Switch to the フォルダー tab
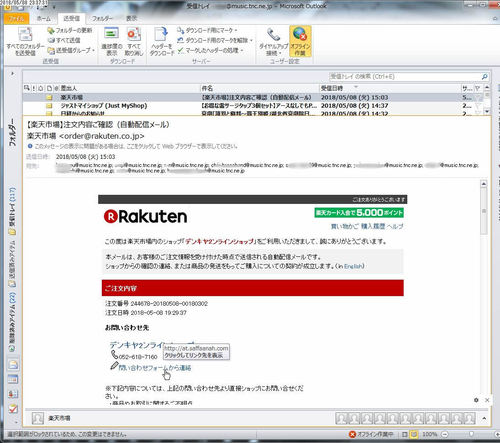The height and width of the screenshot is (443, 500). coord(102,19)
